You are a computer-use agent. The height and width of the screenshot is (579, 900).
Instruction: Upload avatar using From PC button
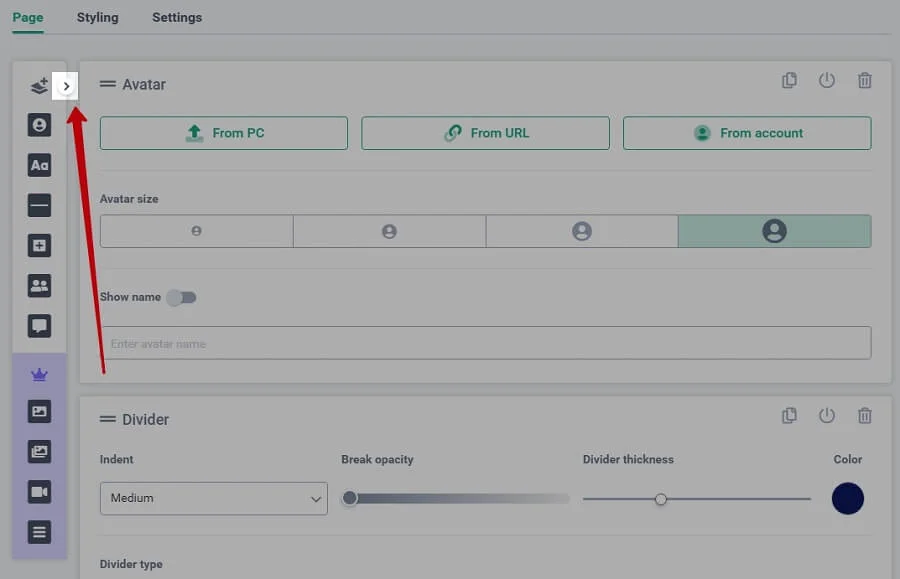(x=224, y=133)
